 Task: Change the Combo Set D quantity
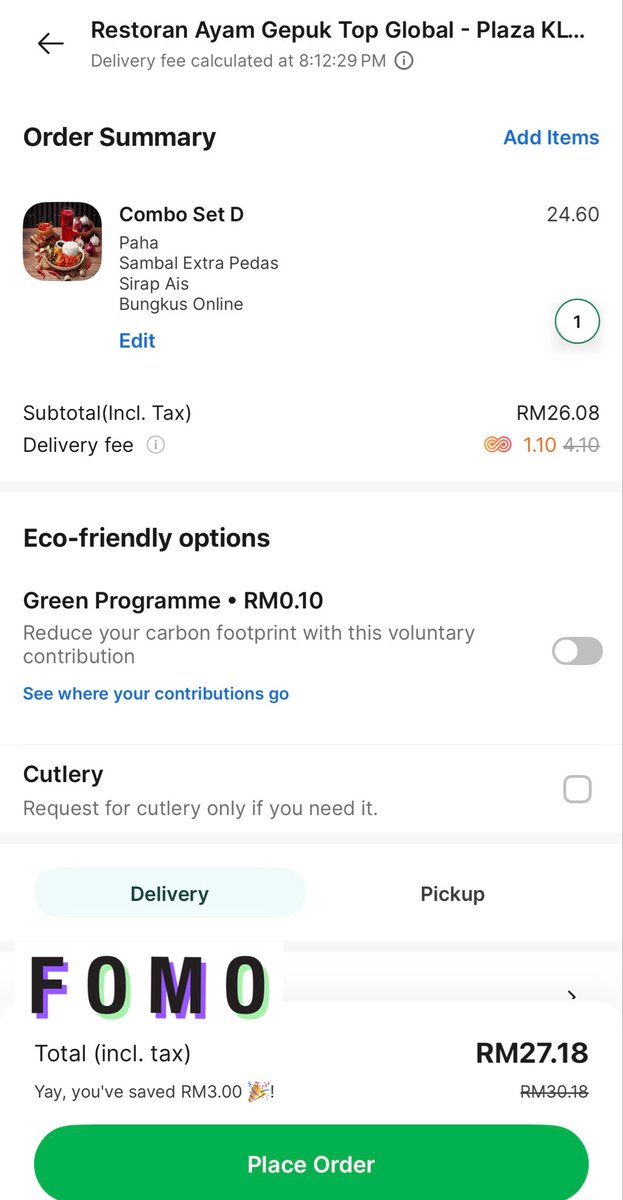pyautogui.click(x=577, y=323)
